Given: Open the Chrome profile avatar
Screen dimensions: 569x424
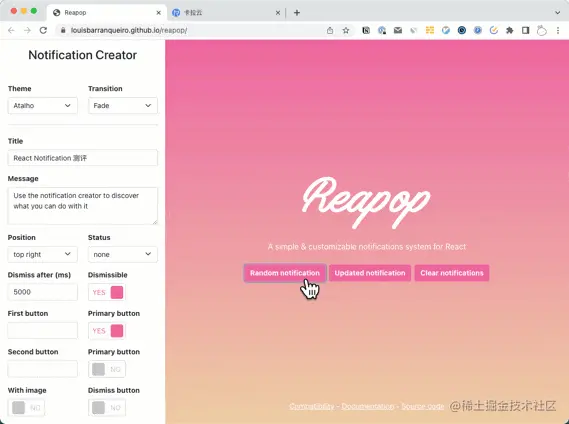Looking at the screenshot, I should [542, 30].
